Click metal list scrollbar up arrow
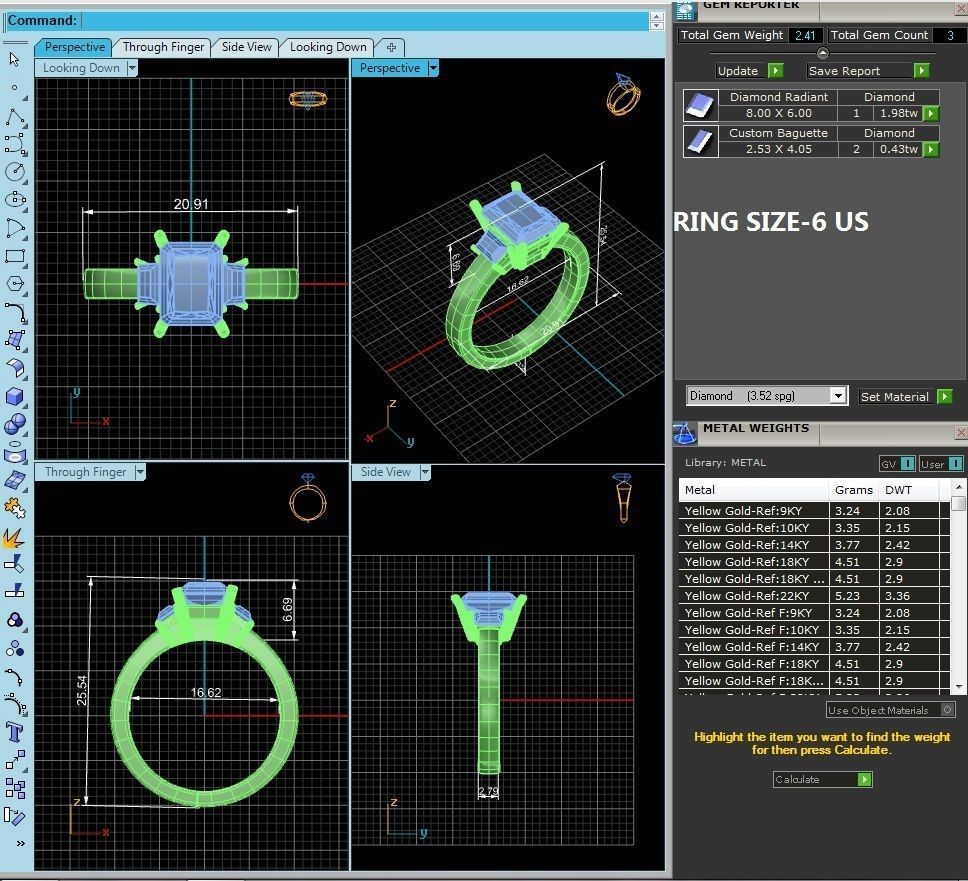 click(959, 487)
